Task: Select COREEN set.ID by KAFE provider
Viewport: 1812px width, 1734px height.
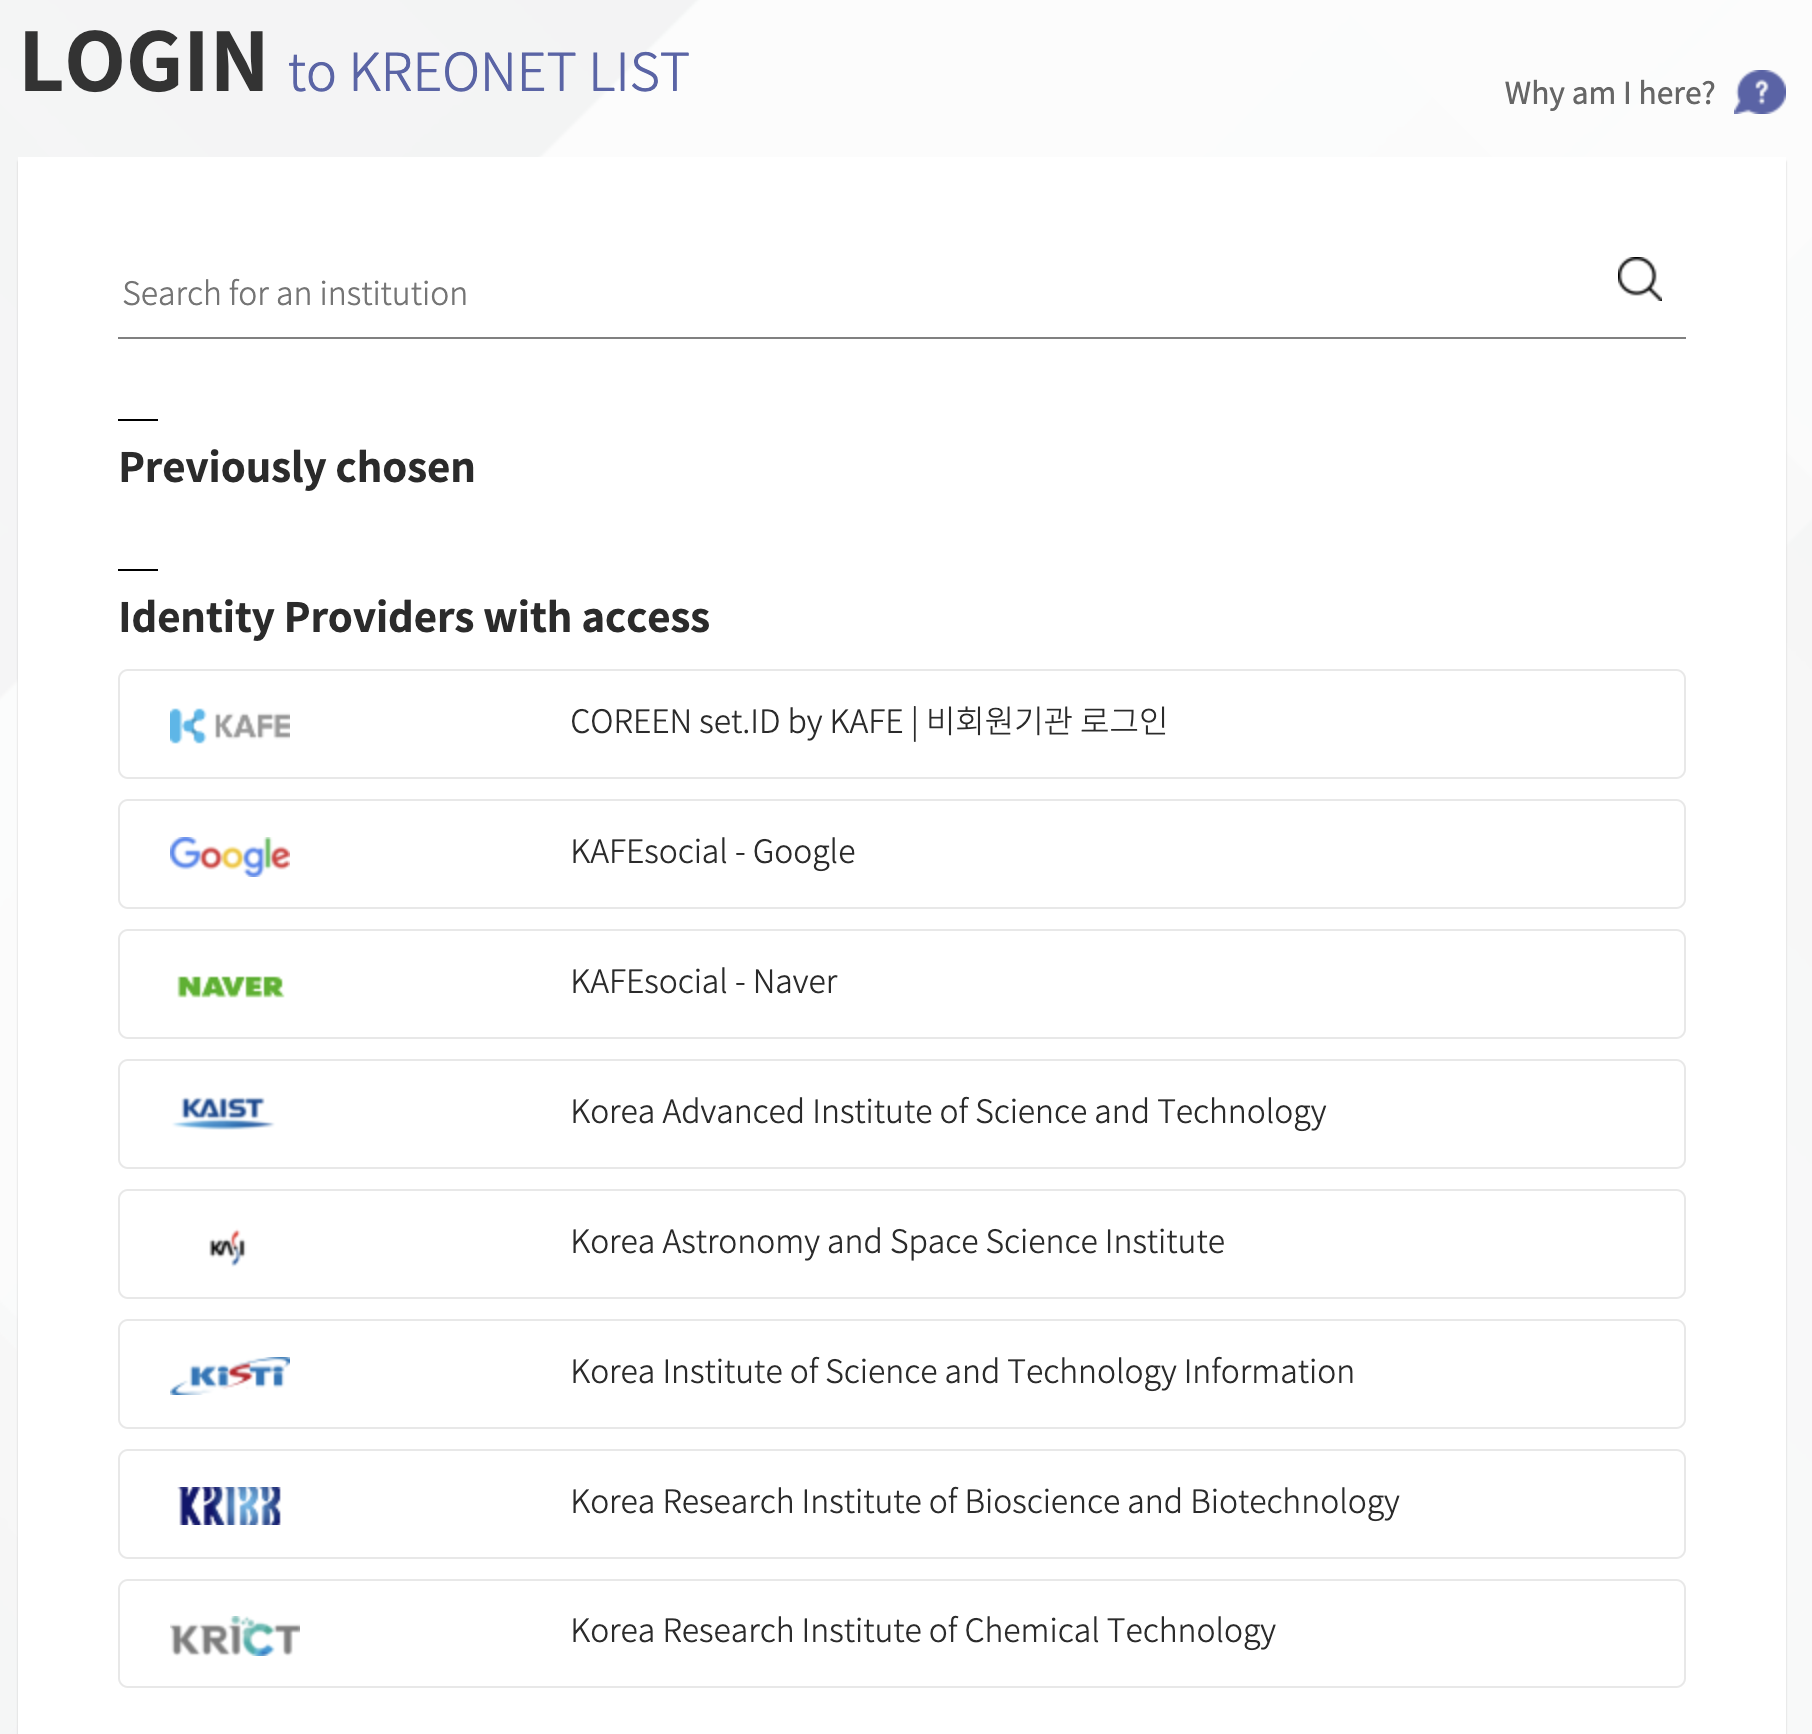Action: click(x=868, y=722)
